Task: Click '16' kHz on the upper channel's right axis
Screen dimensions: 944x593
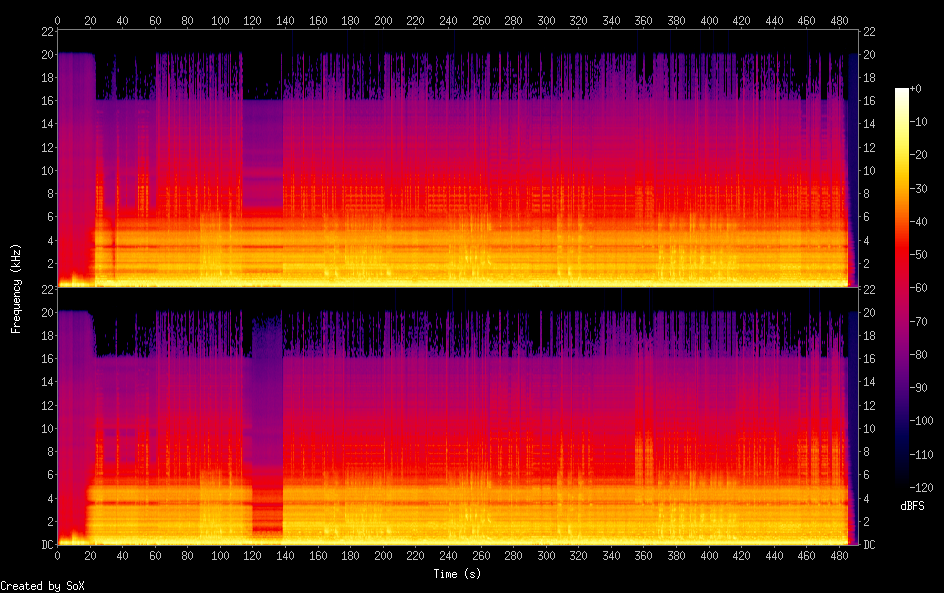Action: click(869, 101)
